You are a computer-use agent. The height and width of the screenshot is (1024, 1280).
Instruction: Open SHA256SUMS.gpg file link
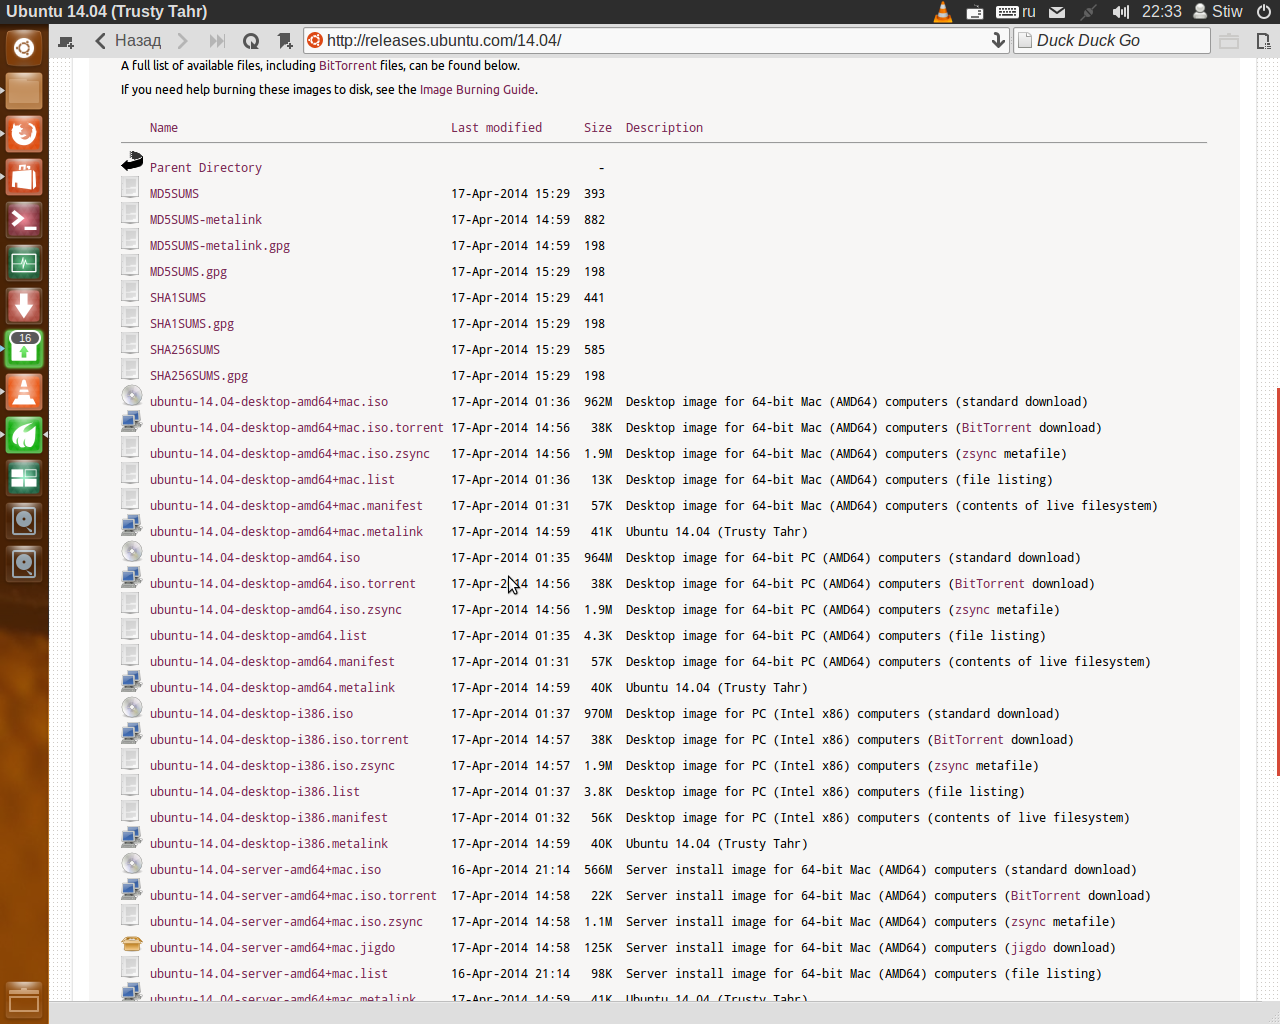click(199, 376)
